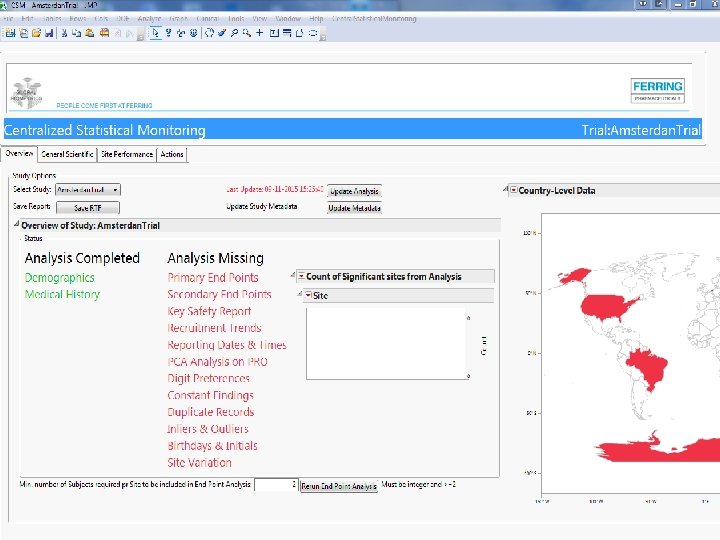
Task: Open the Window menu
Action: tap(288, 19)
